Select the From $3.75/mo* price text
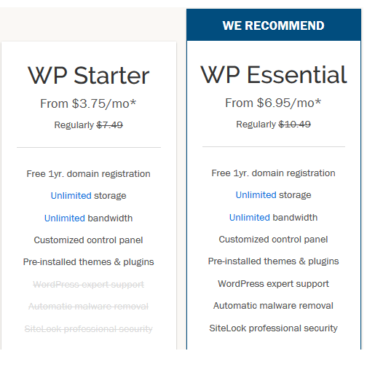This screenshot has width=367, height=367. click(x=88, y=103)
